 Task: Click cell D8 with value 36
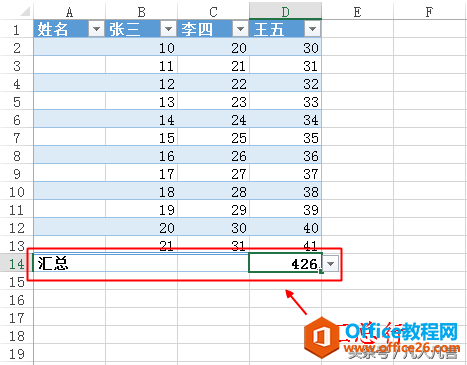click(x=285, y=155)
